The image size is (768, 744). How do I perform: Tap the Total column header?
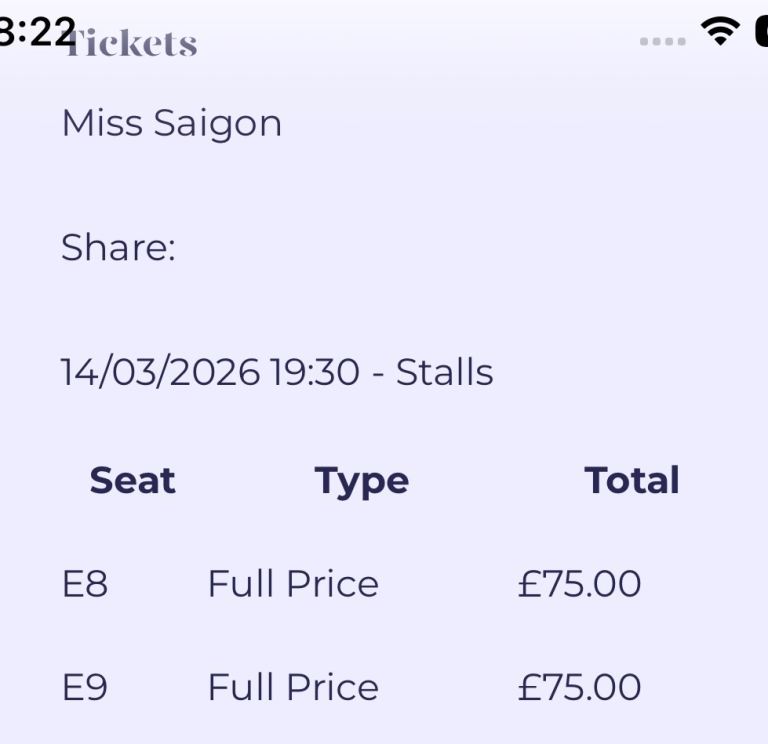click(x=632, y=481)
